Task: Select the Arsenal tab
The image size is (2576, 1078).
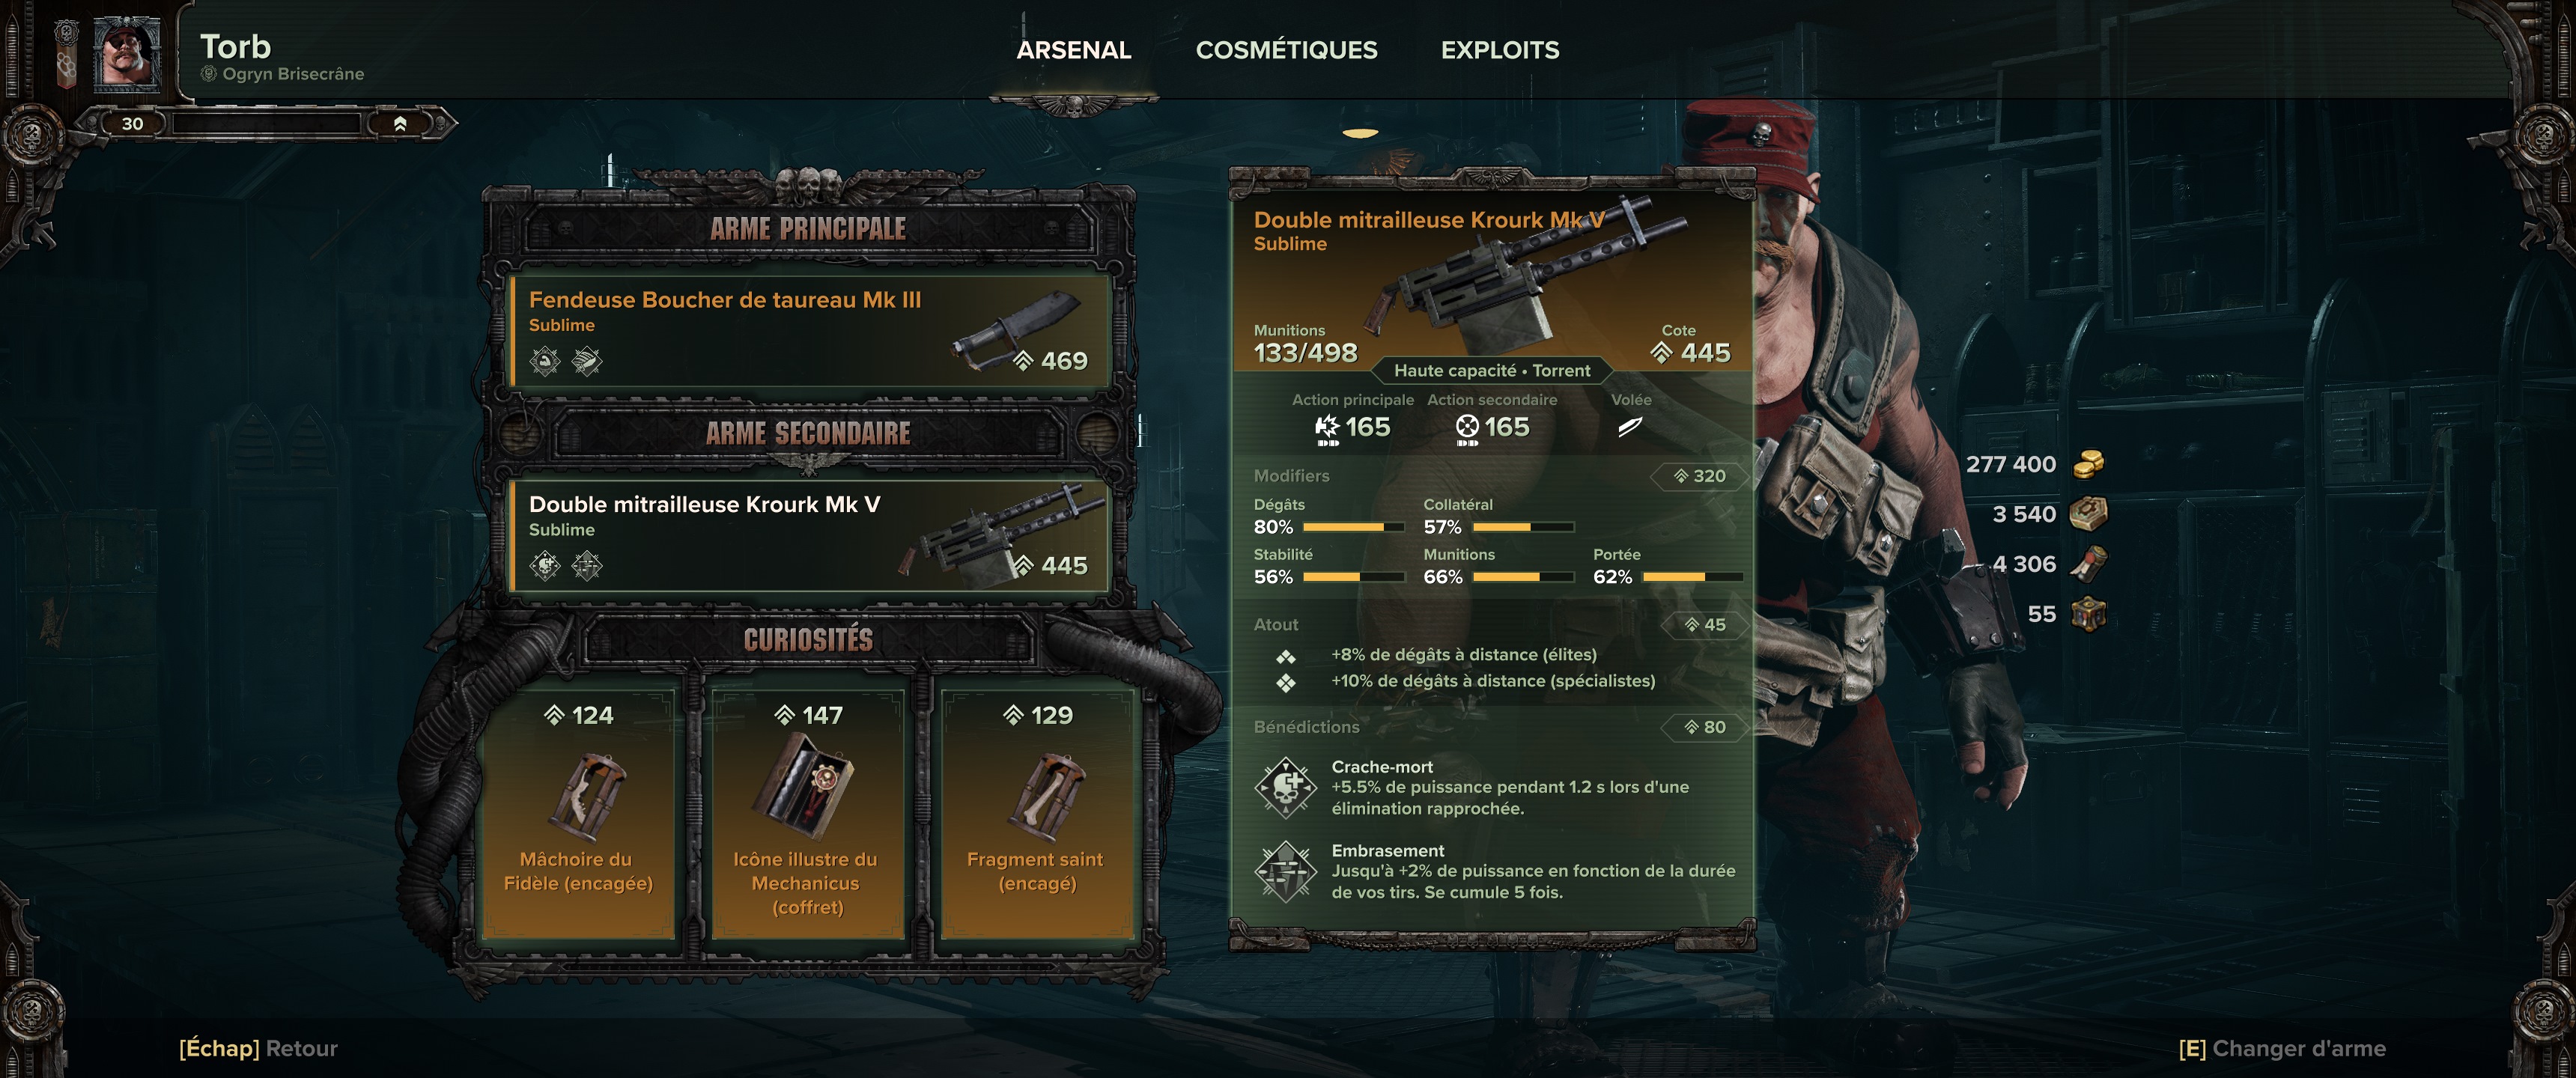Action: 1074,50
